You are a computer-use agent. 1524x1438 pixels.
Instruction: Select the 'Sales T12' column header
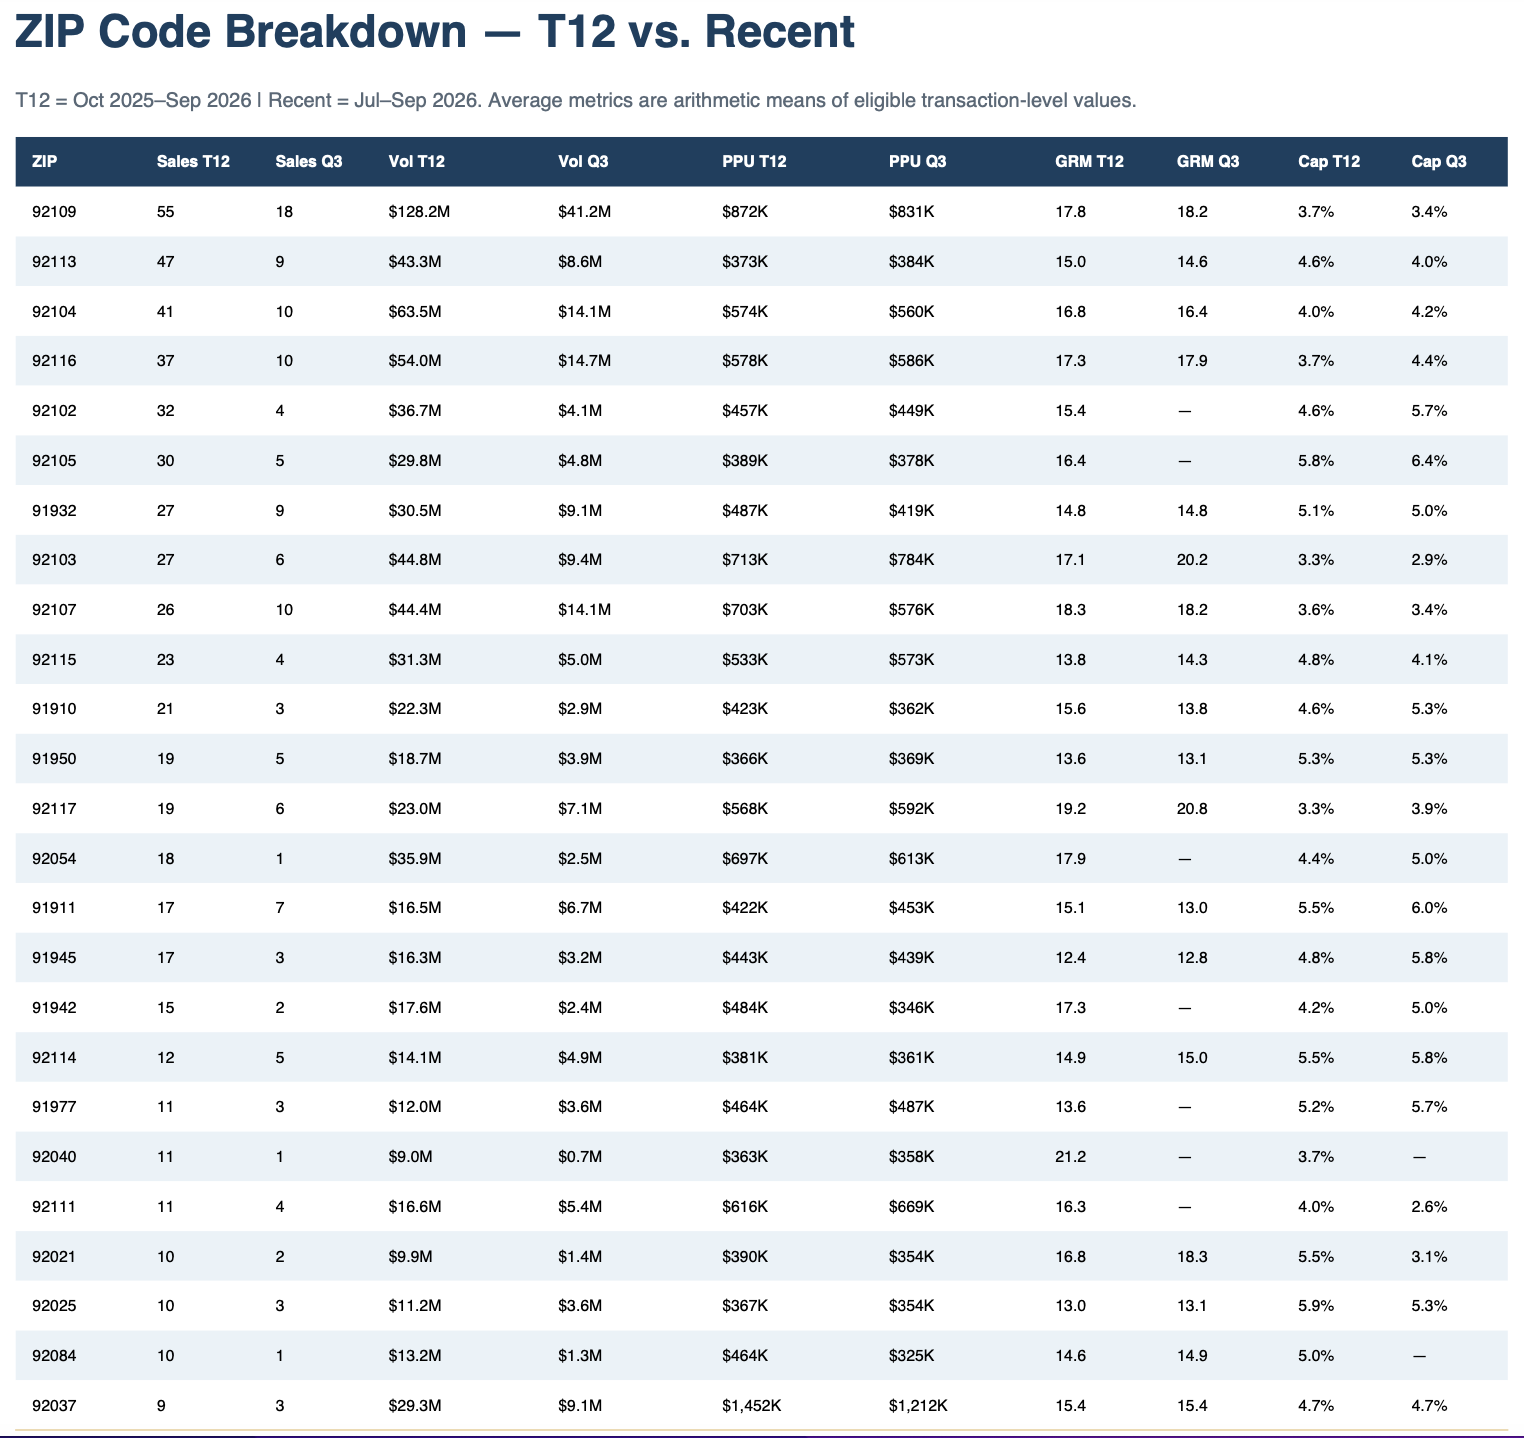[x=193, y=162]
